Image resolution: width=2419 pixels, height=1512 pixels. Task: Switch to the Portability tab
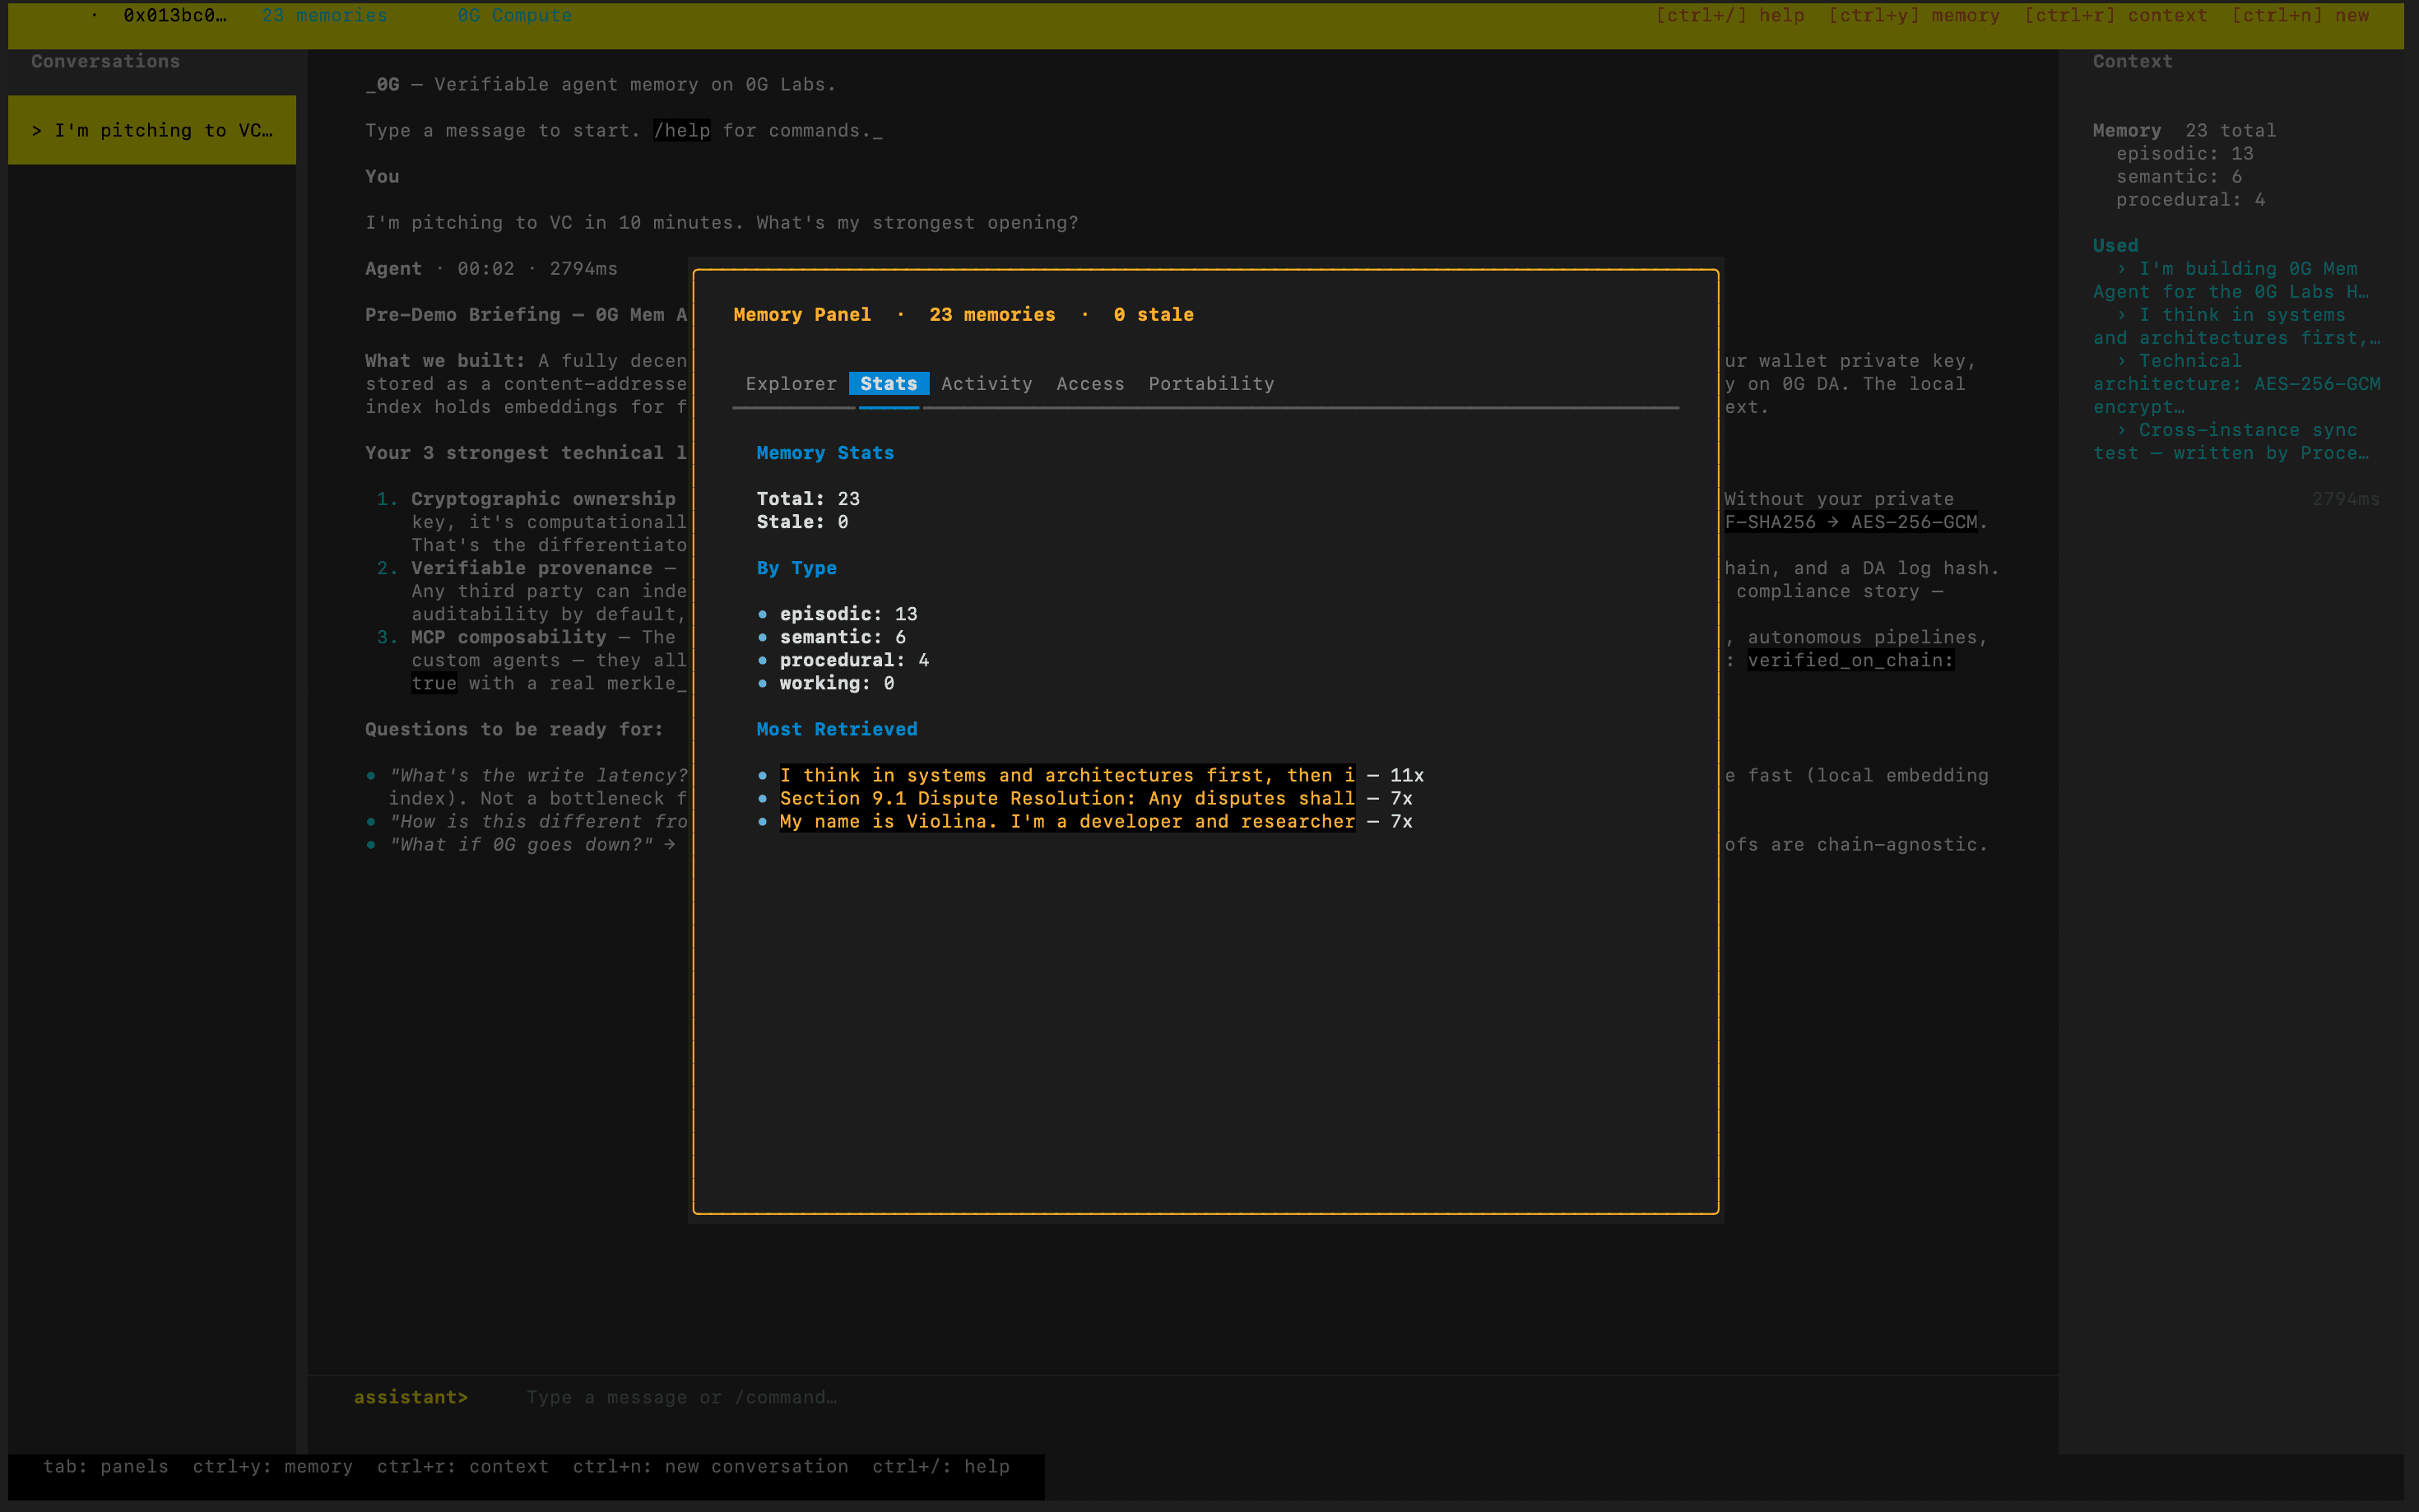point(1211,384)
